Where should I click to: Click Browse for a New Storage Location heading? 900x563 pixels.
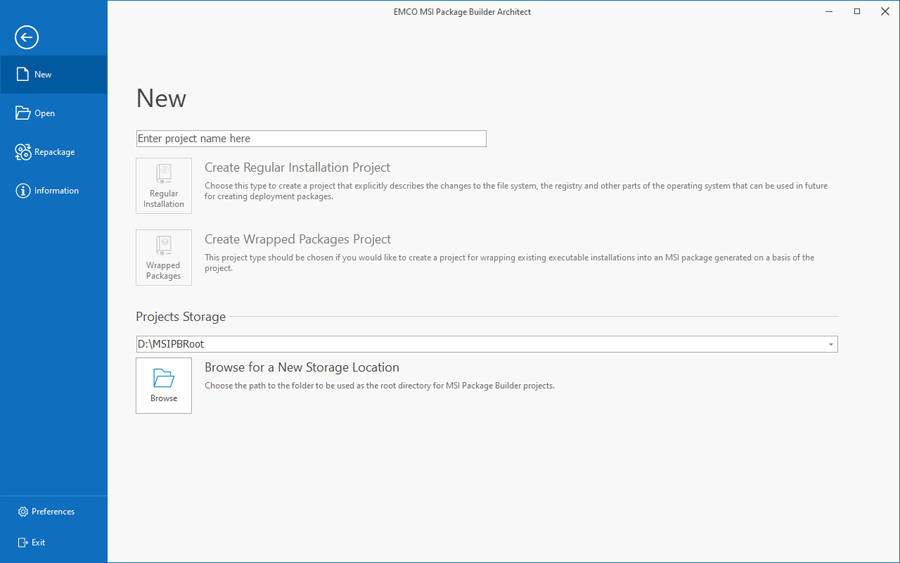pos(302,367)
